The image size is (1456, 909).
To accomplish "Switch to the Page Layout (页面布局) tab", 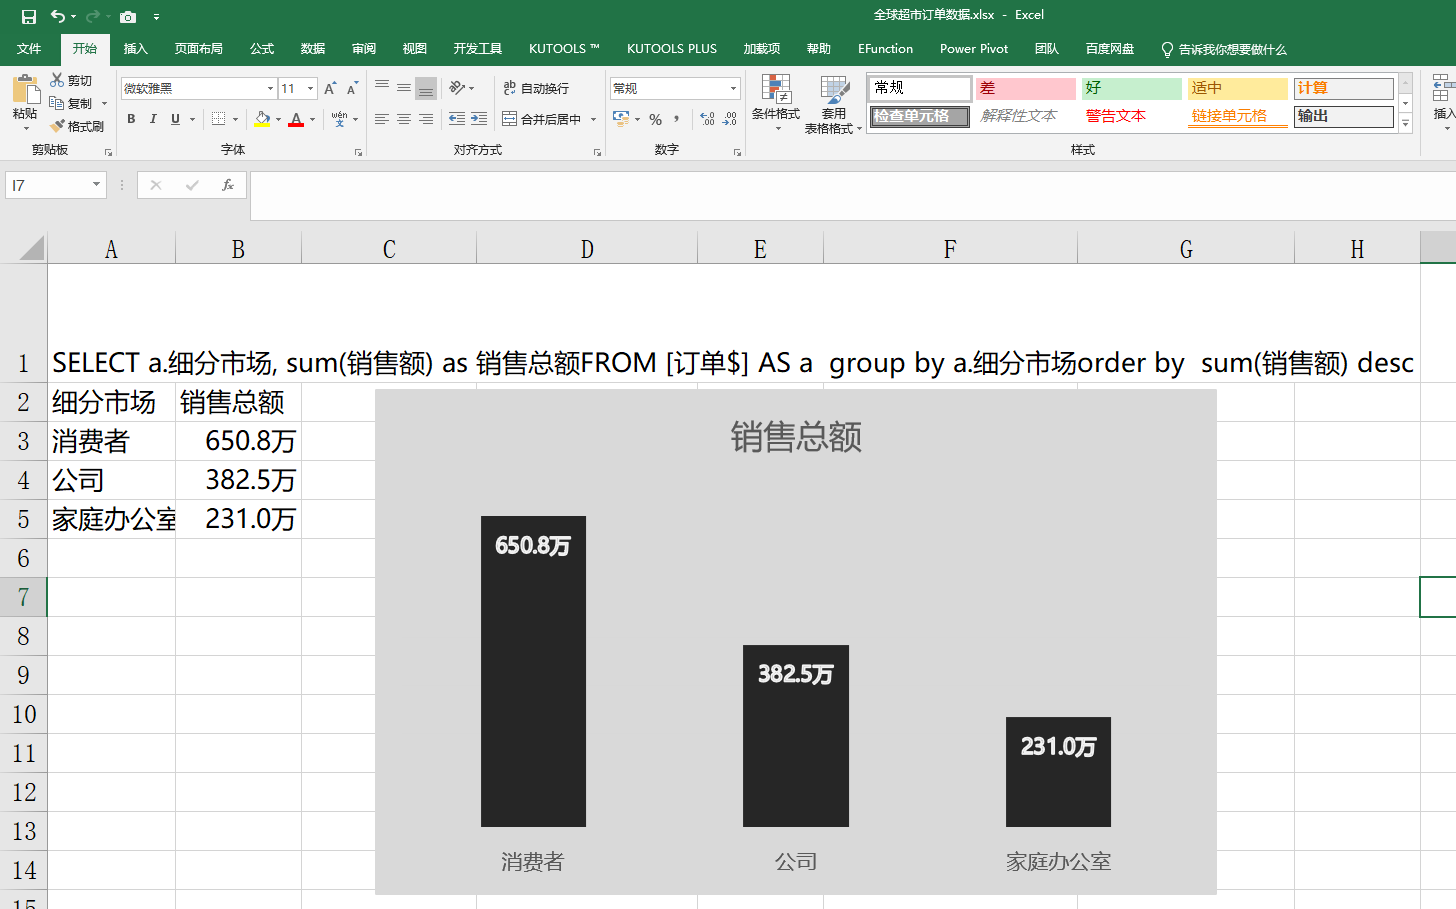I will 198,49.
